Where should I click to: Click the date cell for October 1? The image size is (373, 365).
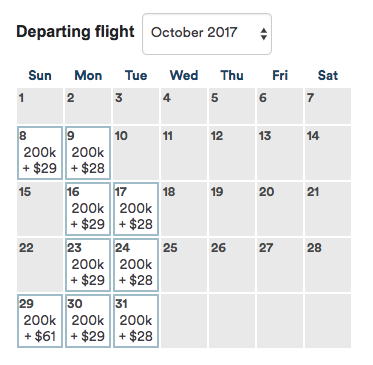tap(40, 106)
